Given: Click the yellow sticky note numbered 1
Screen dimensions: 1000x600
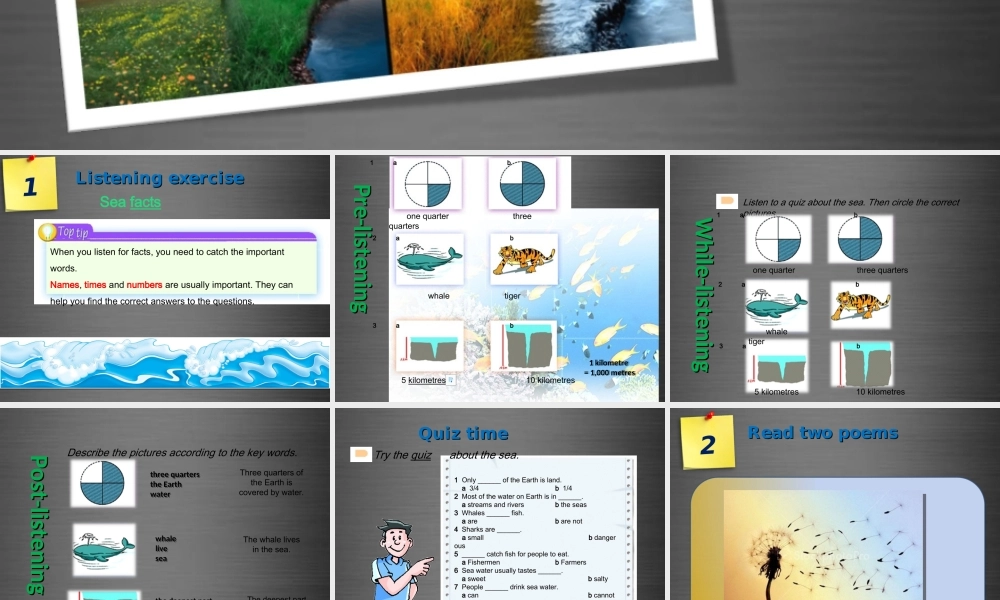Looking at the screenshot, I should [30, 184].
